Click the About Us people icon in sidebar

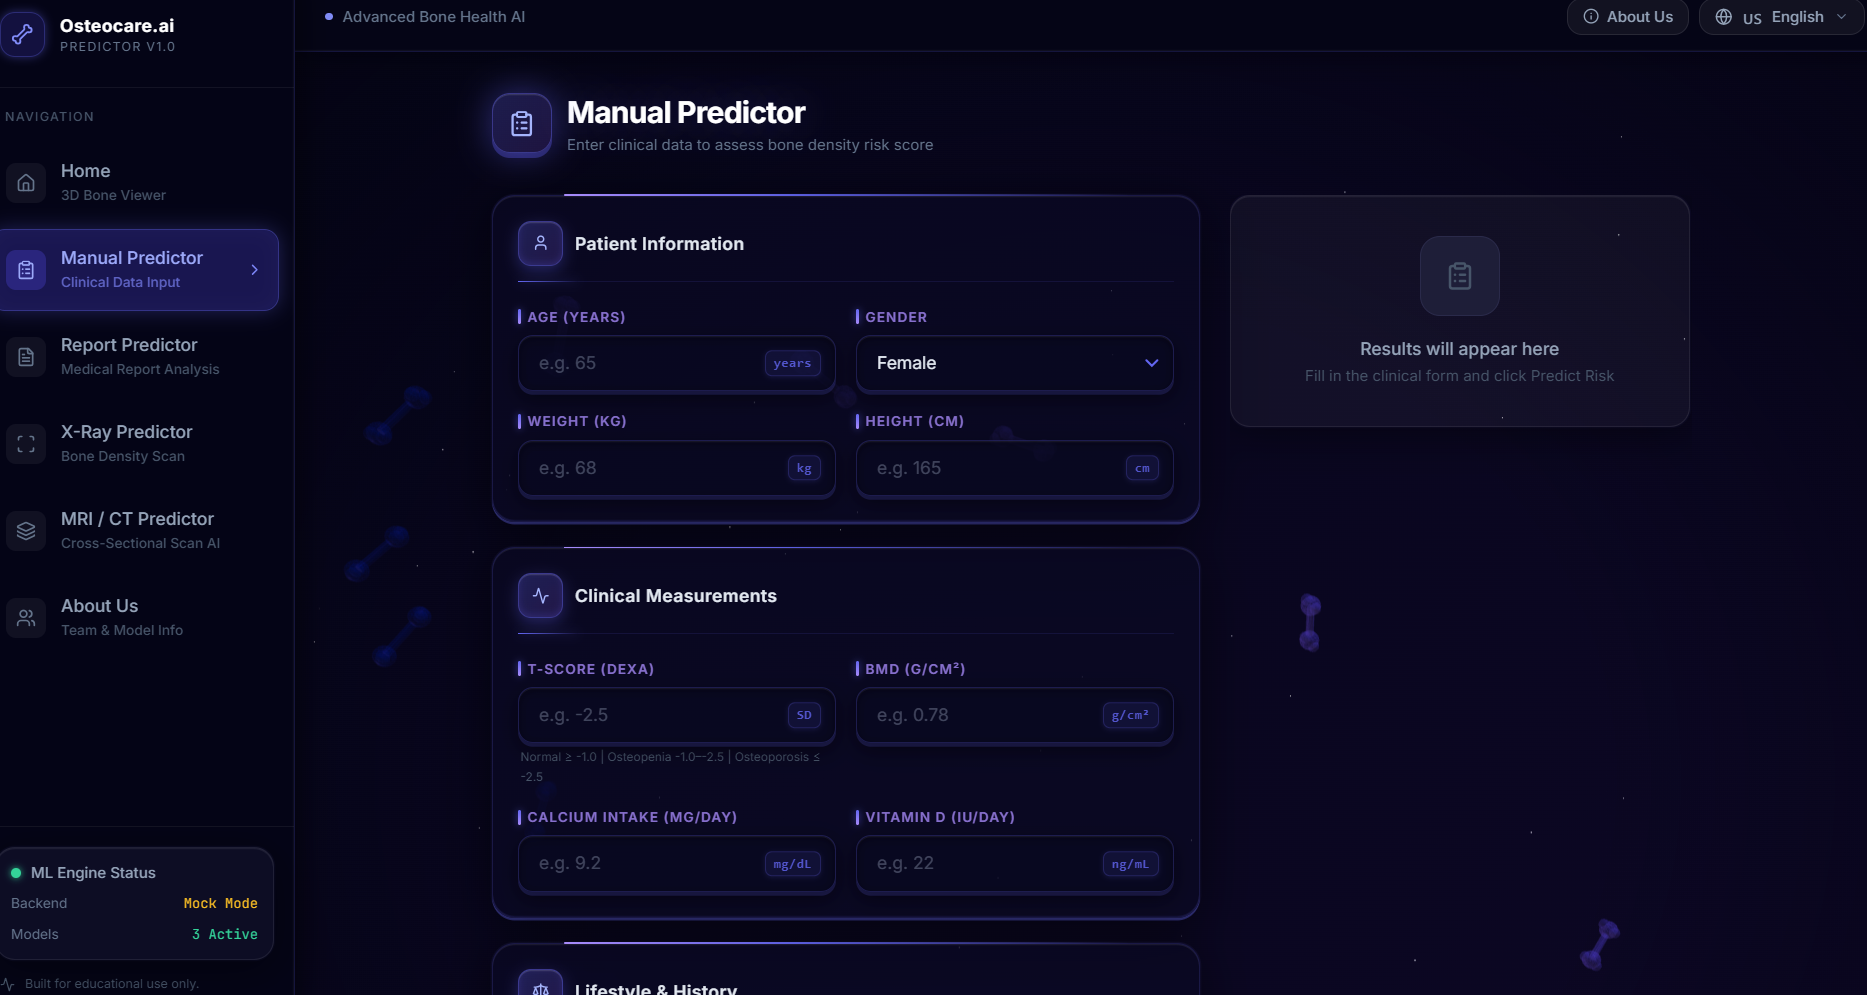(26, 618)
